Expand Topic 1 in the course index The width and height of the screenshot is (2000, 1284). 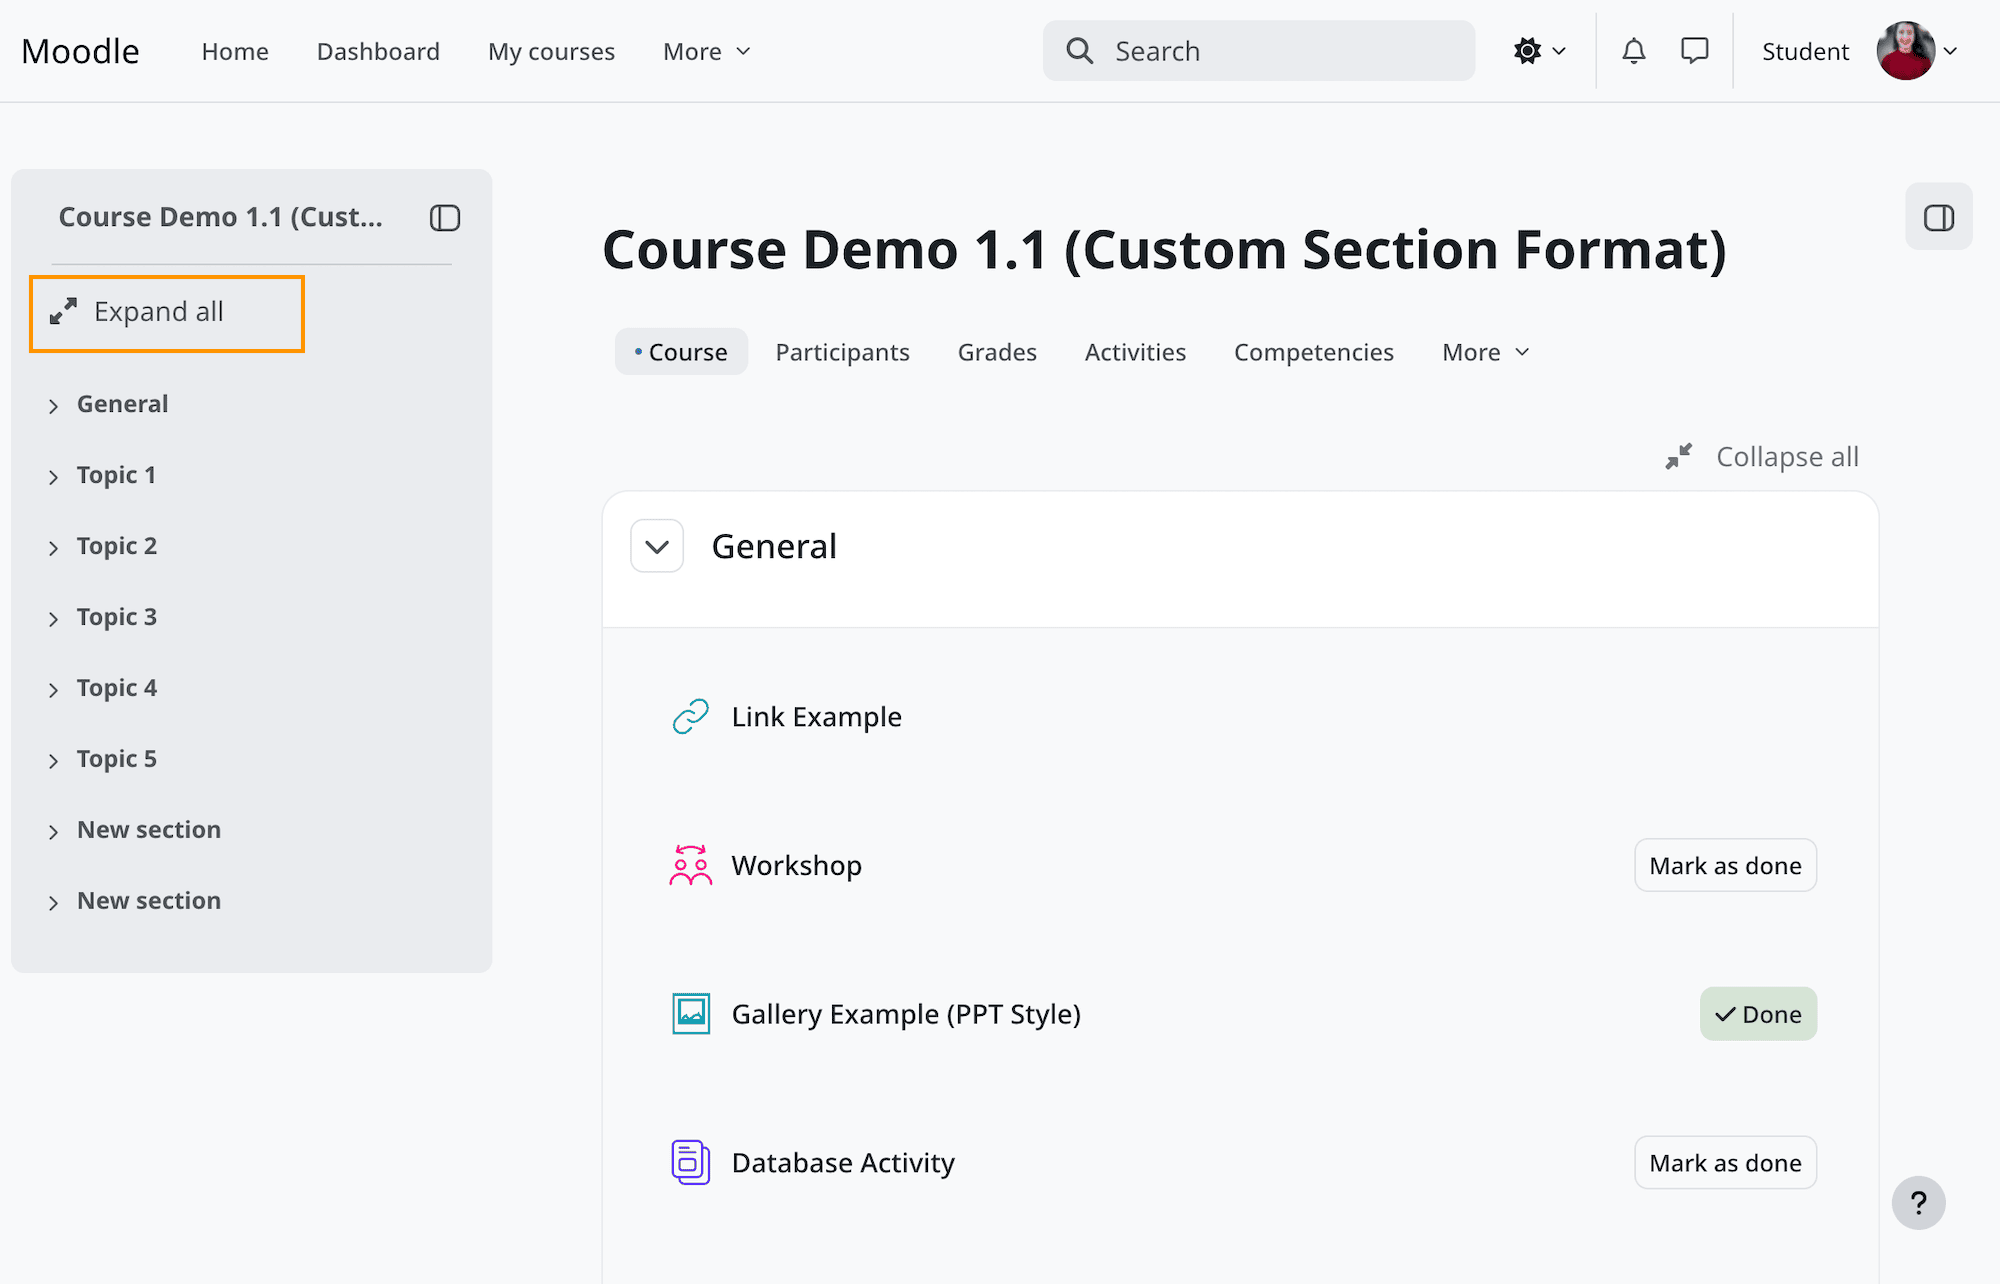(53, 477)
